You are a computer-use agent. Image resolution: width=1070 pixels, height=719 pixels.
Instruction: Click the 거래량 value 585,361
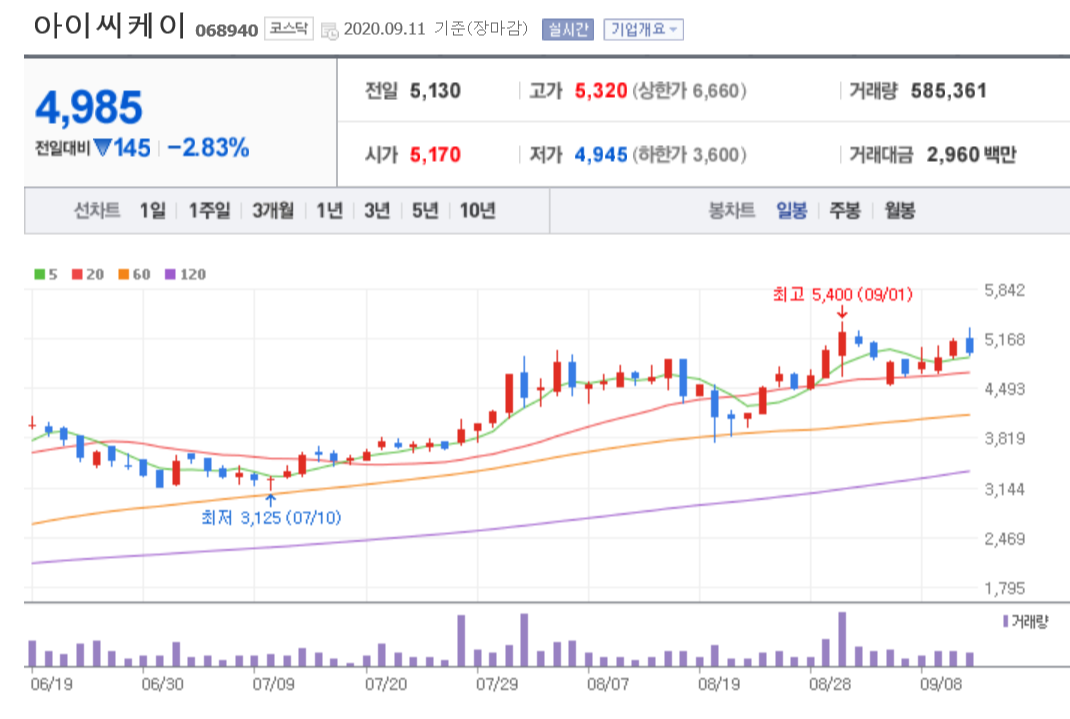click(x=949, y=91)
